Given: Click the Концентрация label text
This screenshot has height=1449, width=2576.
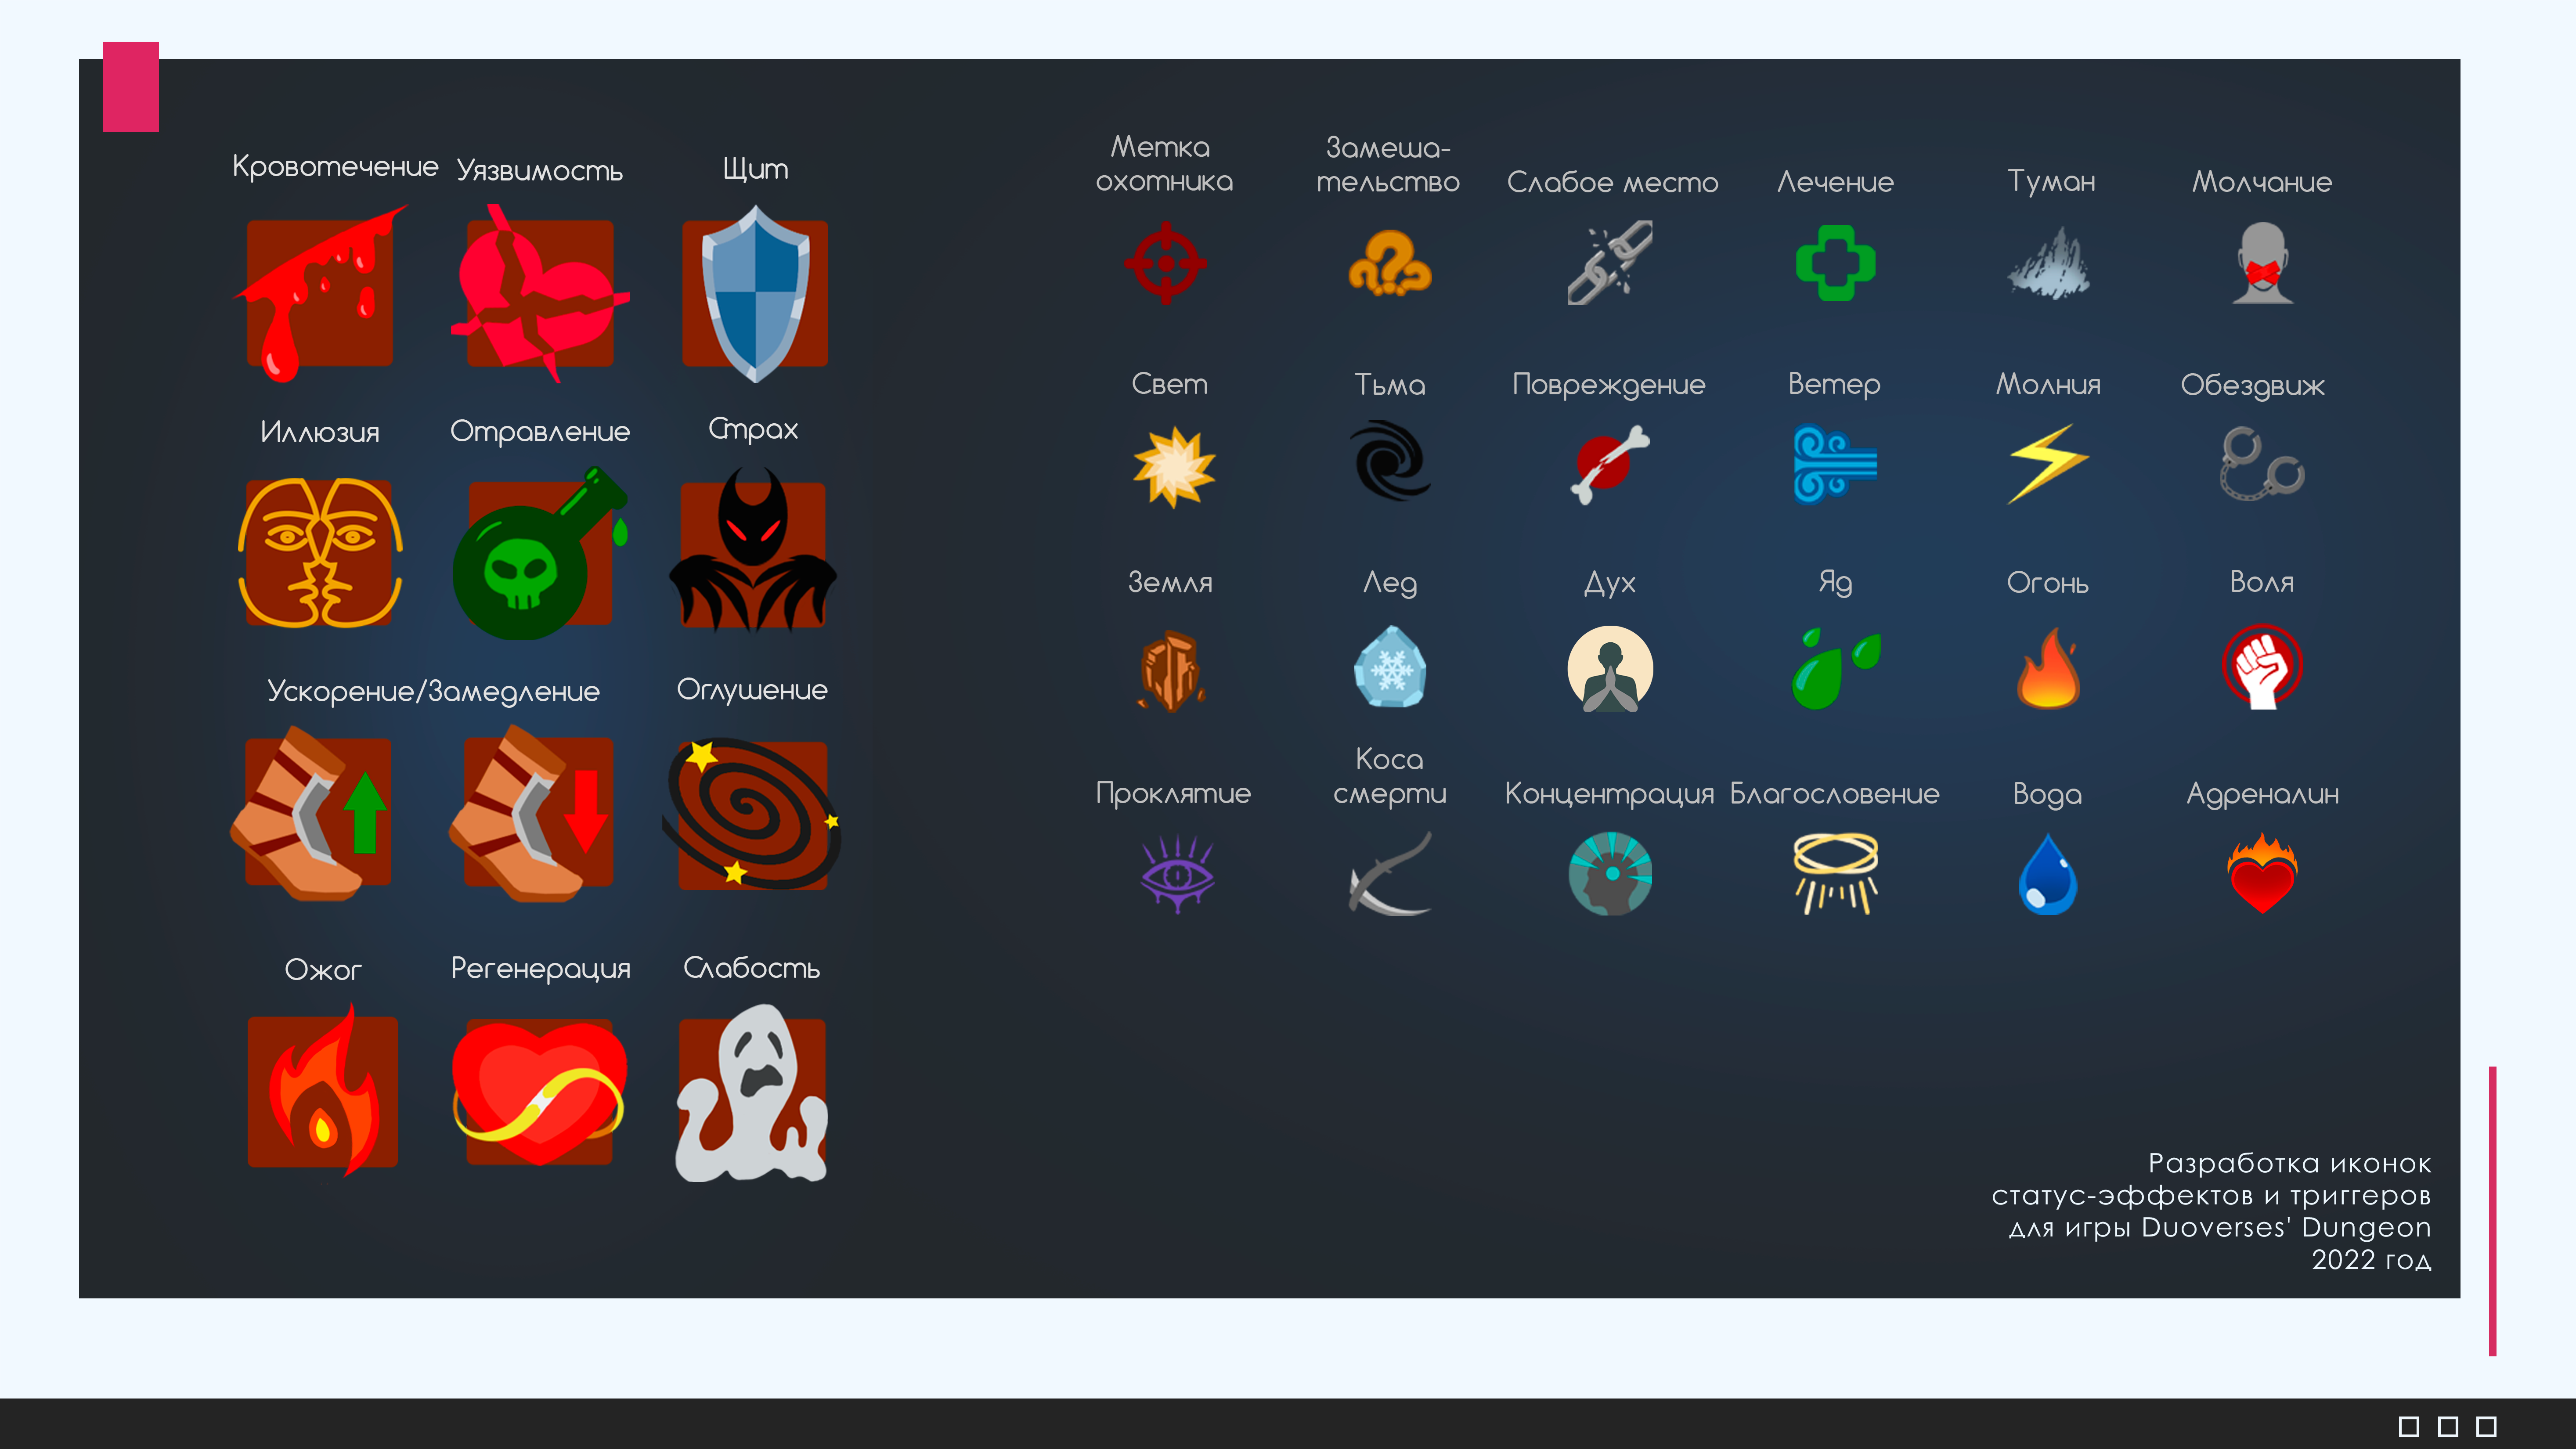Looking at the screenshot, I should pyautogui.click(x=1609, y=794).
